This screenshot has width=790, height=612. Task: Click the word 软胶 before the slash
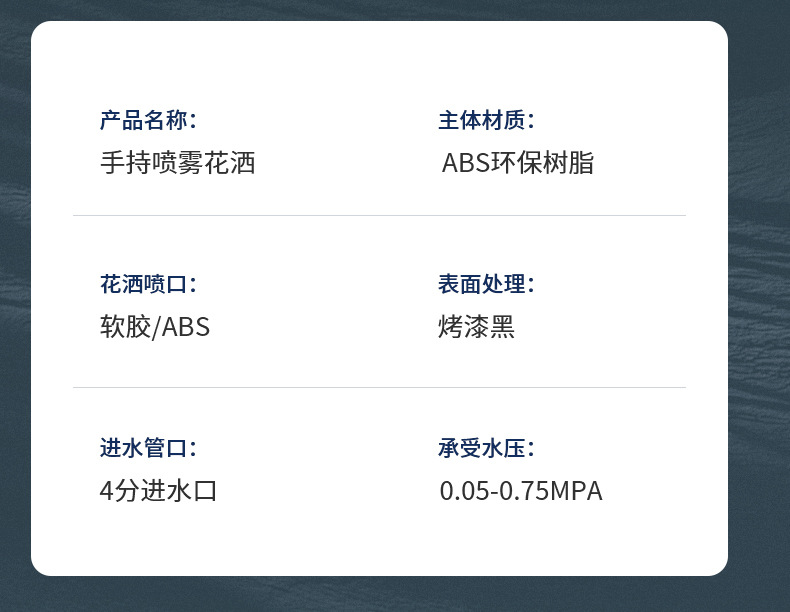[125, 327]
